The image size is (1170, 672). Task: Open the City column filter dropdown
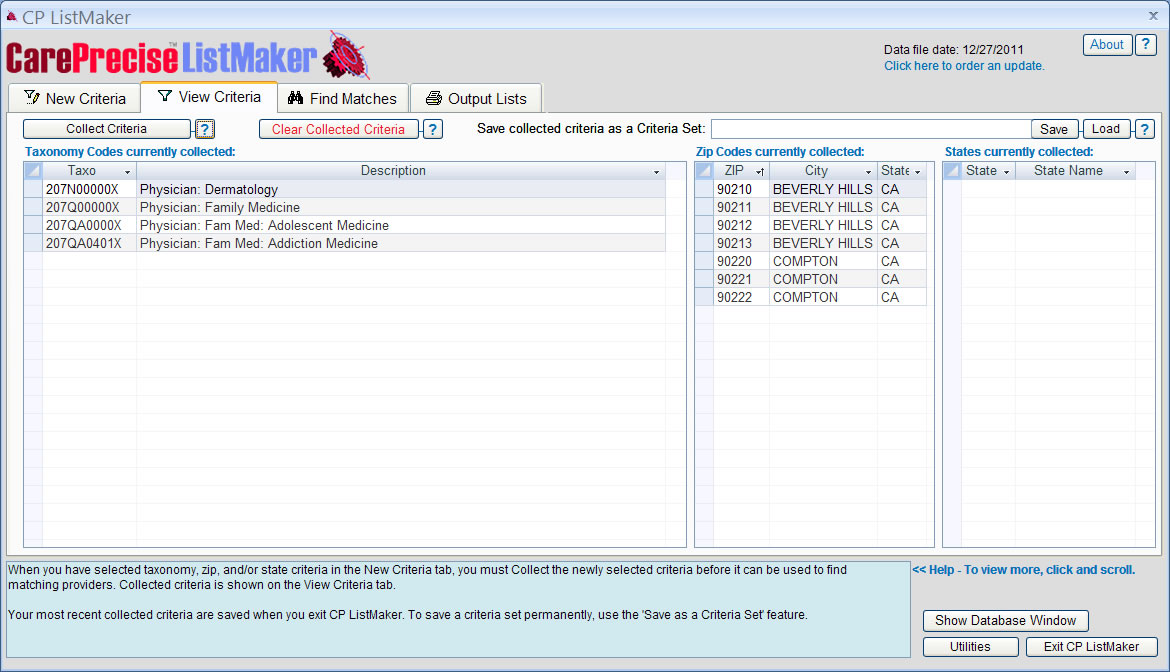[x=869, y=172]
